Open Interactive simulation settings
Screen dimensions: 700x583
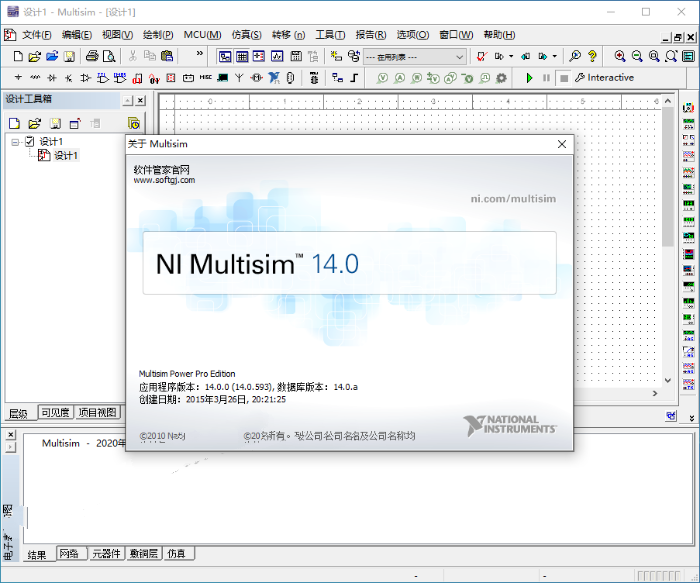604,78
